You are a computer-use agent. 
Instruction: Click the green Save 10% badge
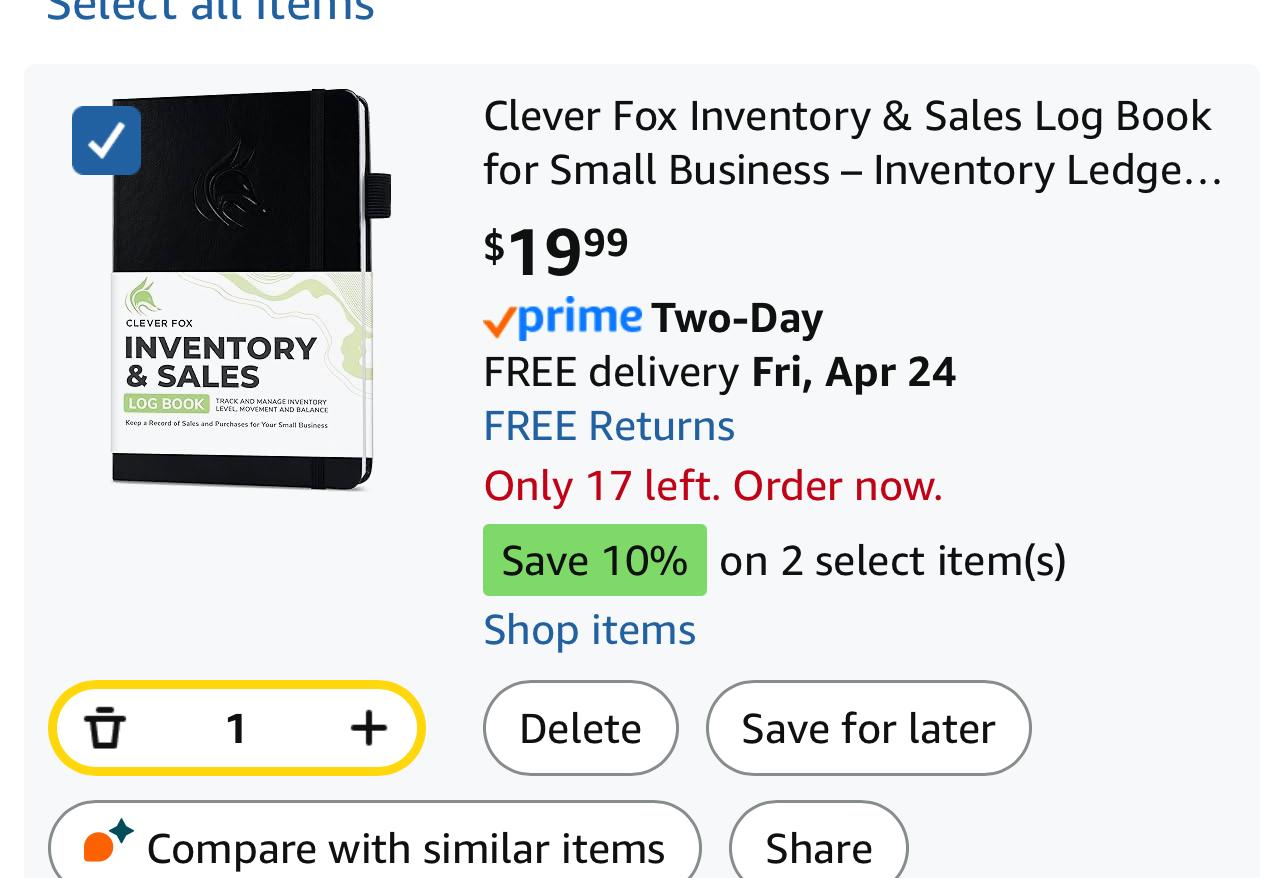pyautogui.click(x=594, y=560)
